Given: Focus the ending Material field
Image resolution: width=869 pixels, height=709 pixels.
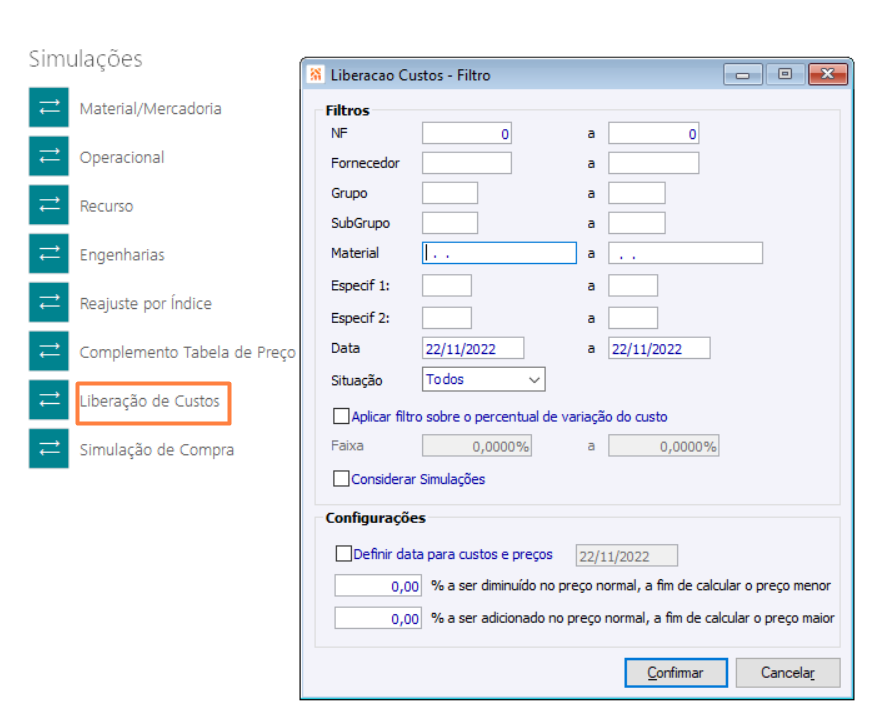Looking at the screenshot, I should [686, 253].
